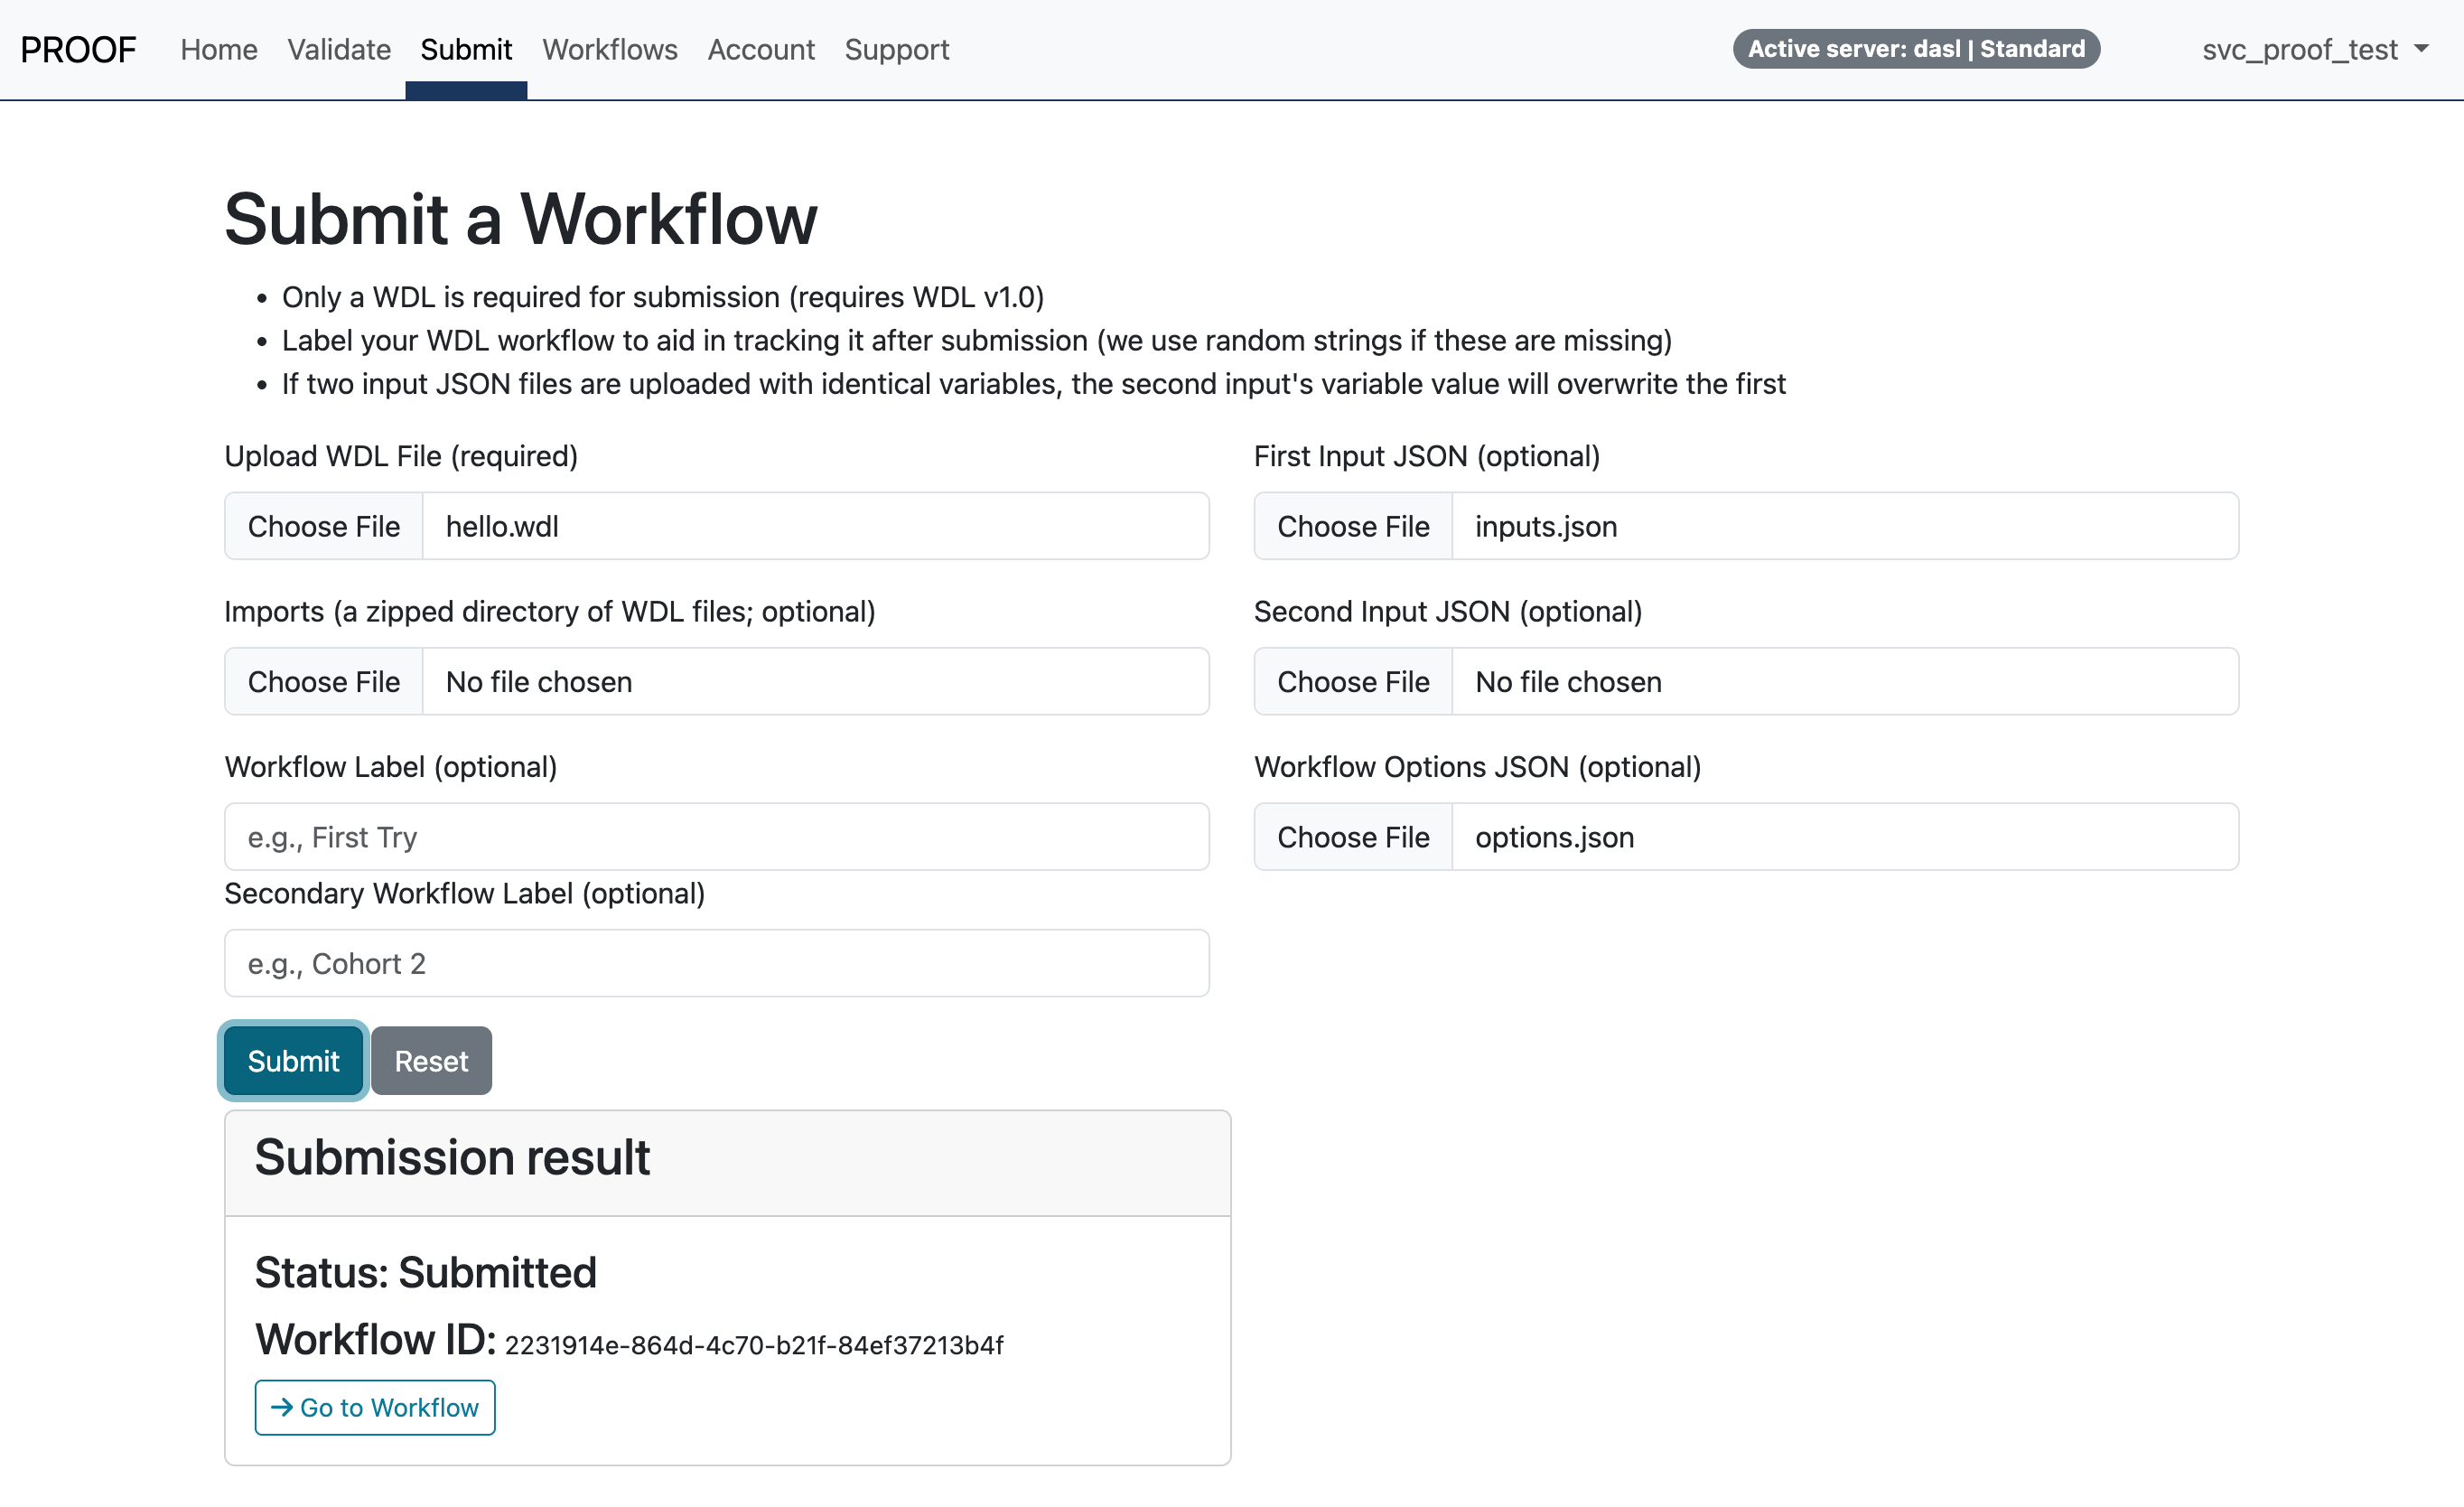
Task: Click Choose File for the Imports zip
Action: (x=323, y=681)
